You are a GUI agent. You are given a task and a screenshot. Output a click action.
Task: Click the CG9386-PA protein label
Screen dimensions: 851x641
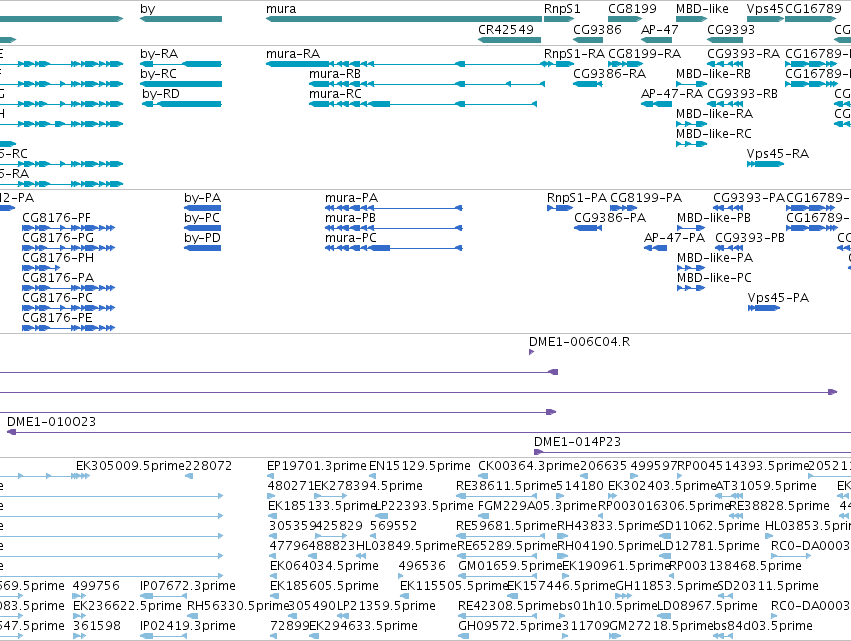pos(610,218)
